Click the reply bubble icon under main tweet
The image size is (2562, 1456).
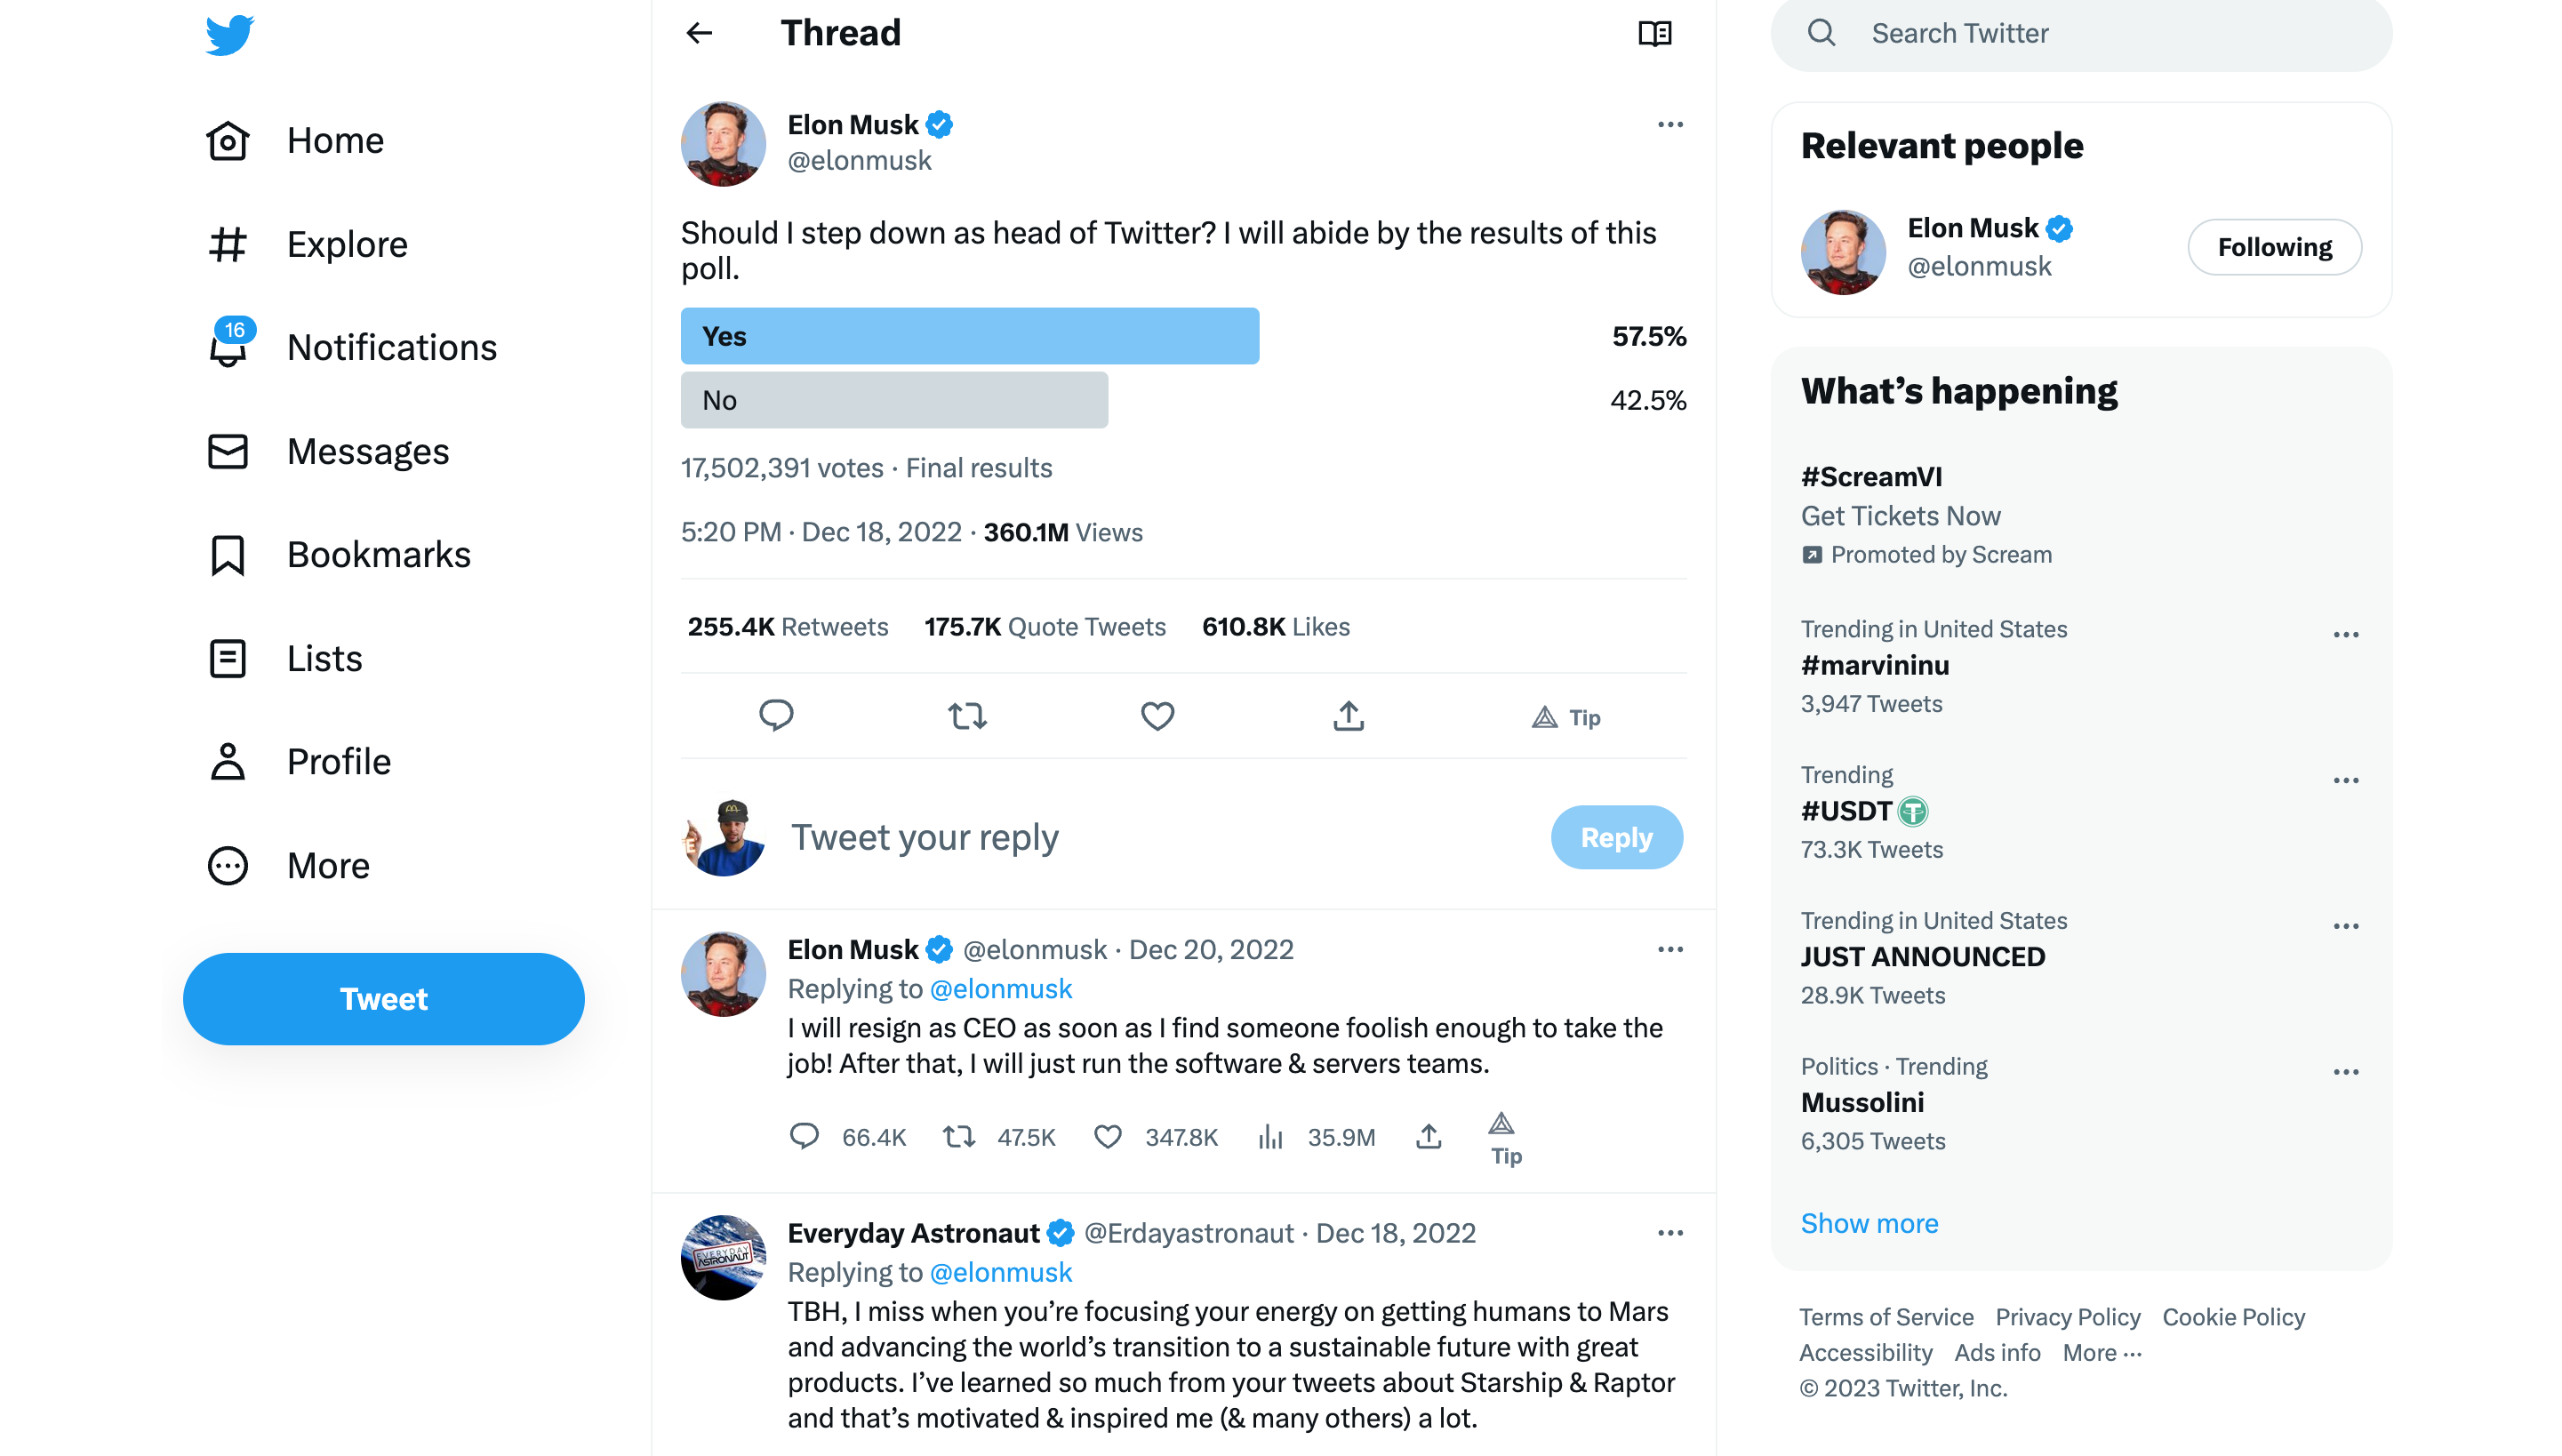[x=776, y=716]
